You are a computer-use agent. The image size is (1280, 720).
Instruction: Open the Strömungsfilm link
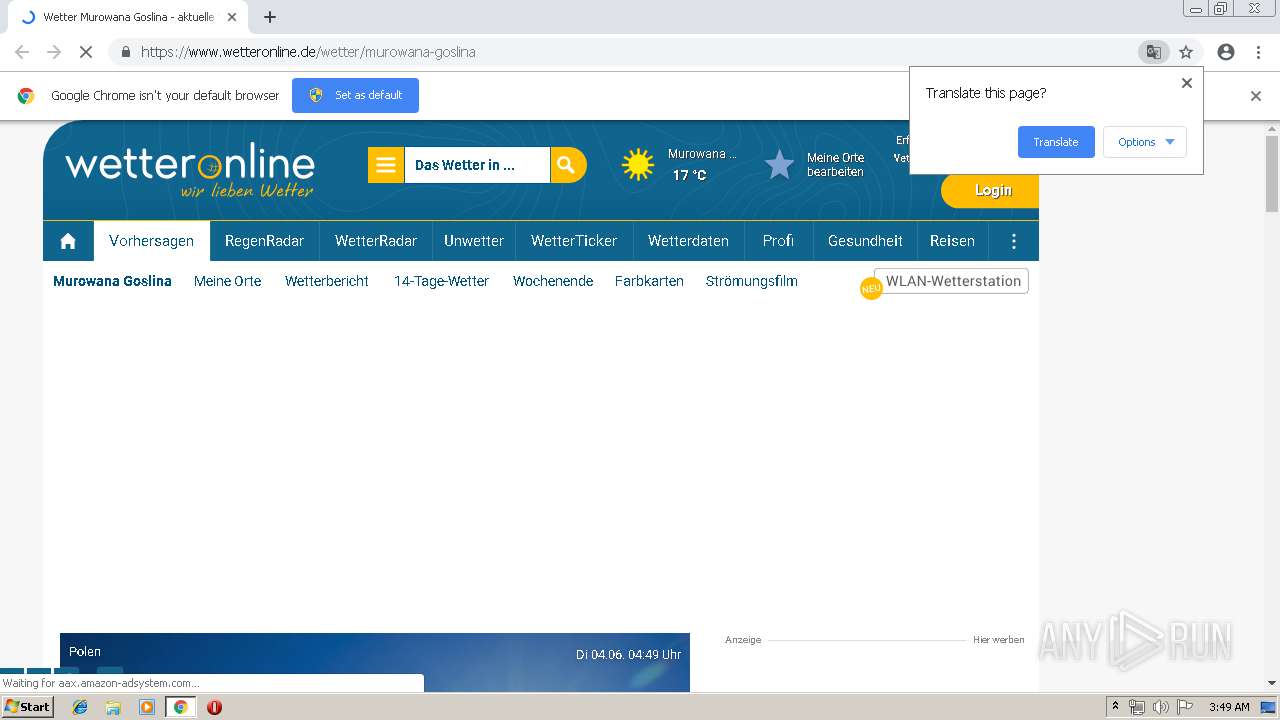tap(751, 281)
